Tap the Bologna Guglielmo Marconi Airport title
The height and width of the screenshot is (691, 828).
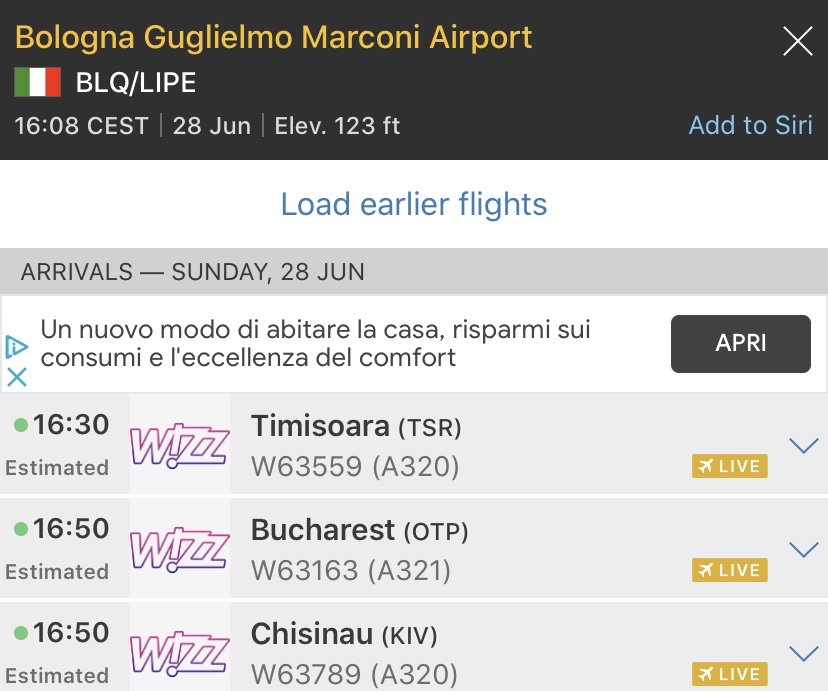[274, 38]
